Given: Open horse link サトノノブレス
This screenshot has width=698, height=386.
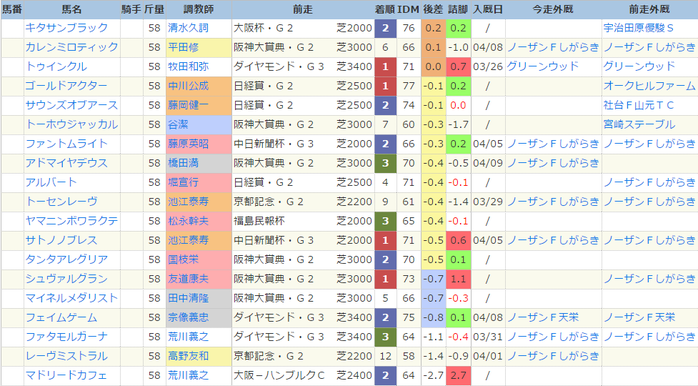Looking at the screenshot, I should tap(61, 240).
